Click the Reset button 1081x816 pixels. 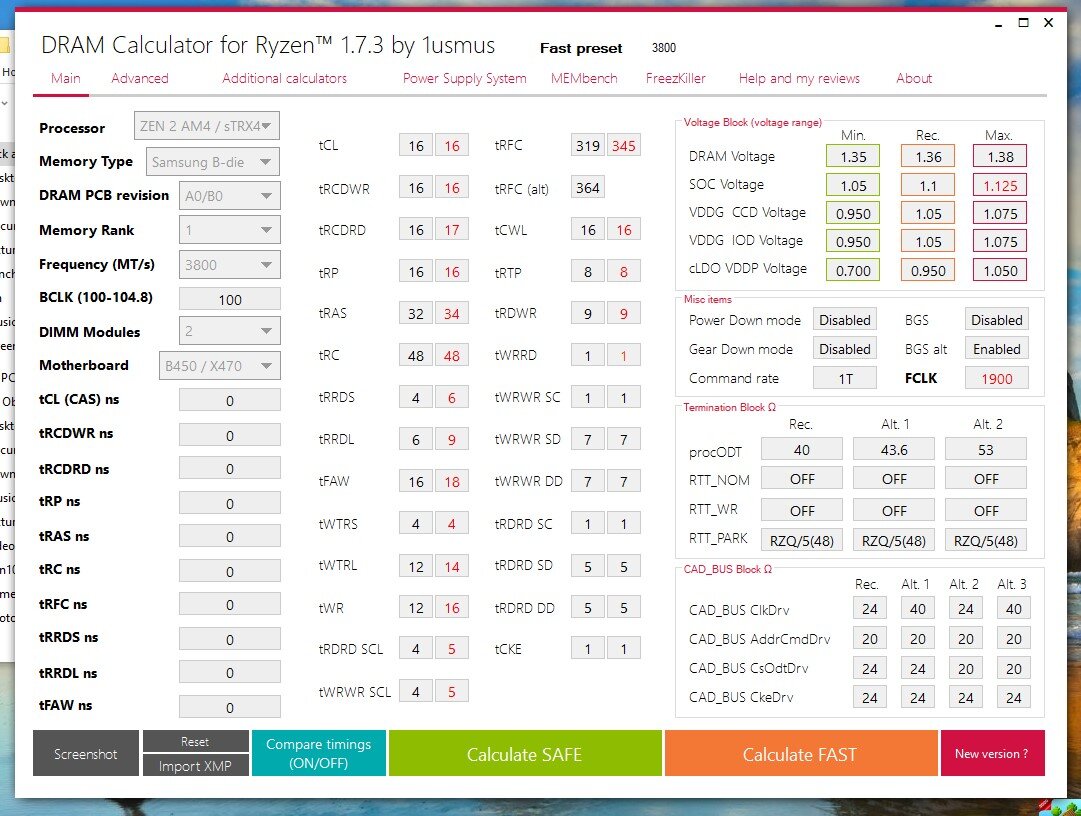coord(195,742)
